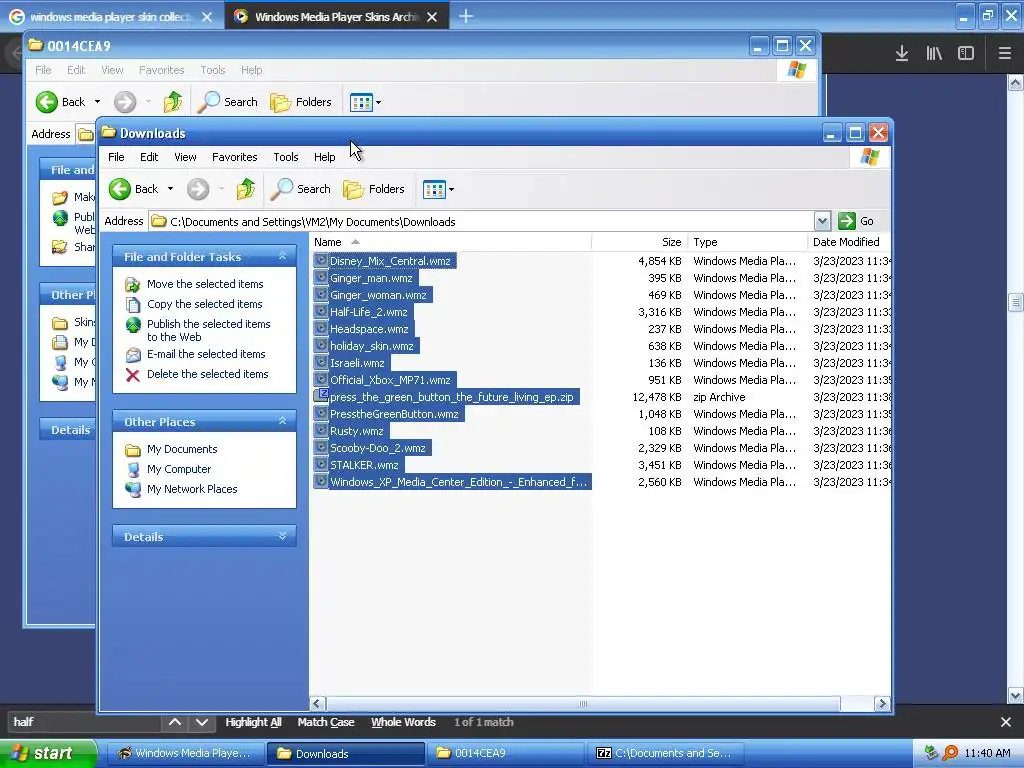Open the Help menu in Downloads
Screen dimensions: 1024x768
tap(325, 157)
